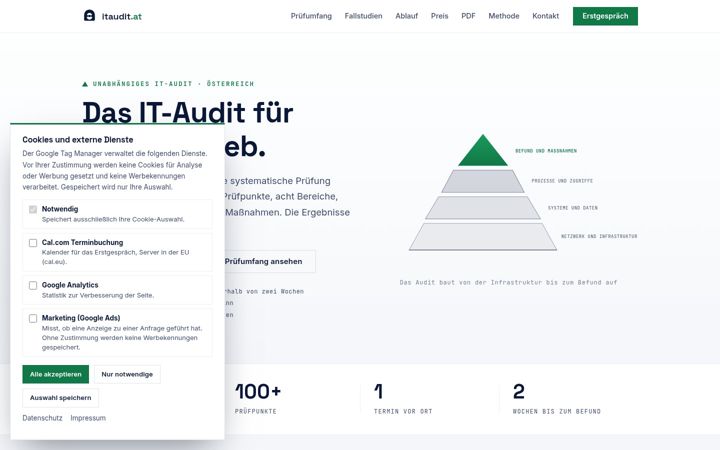Save selection with Auswahl speichern
720x450 pixels.
(61, 398)
